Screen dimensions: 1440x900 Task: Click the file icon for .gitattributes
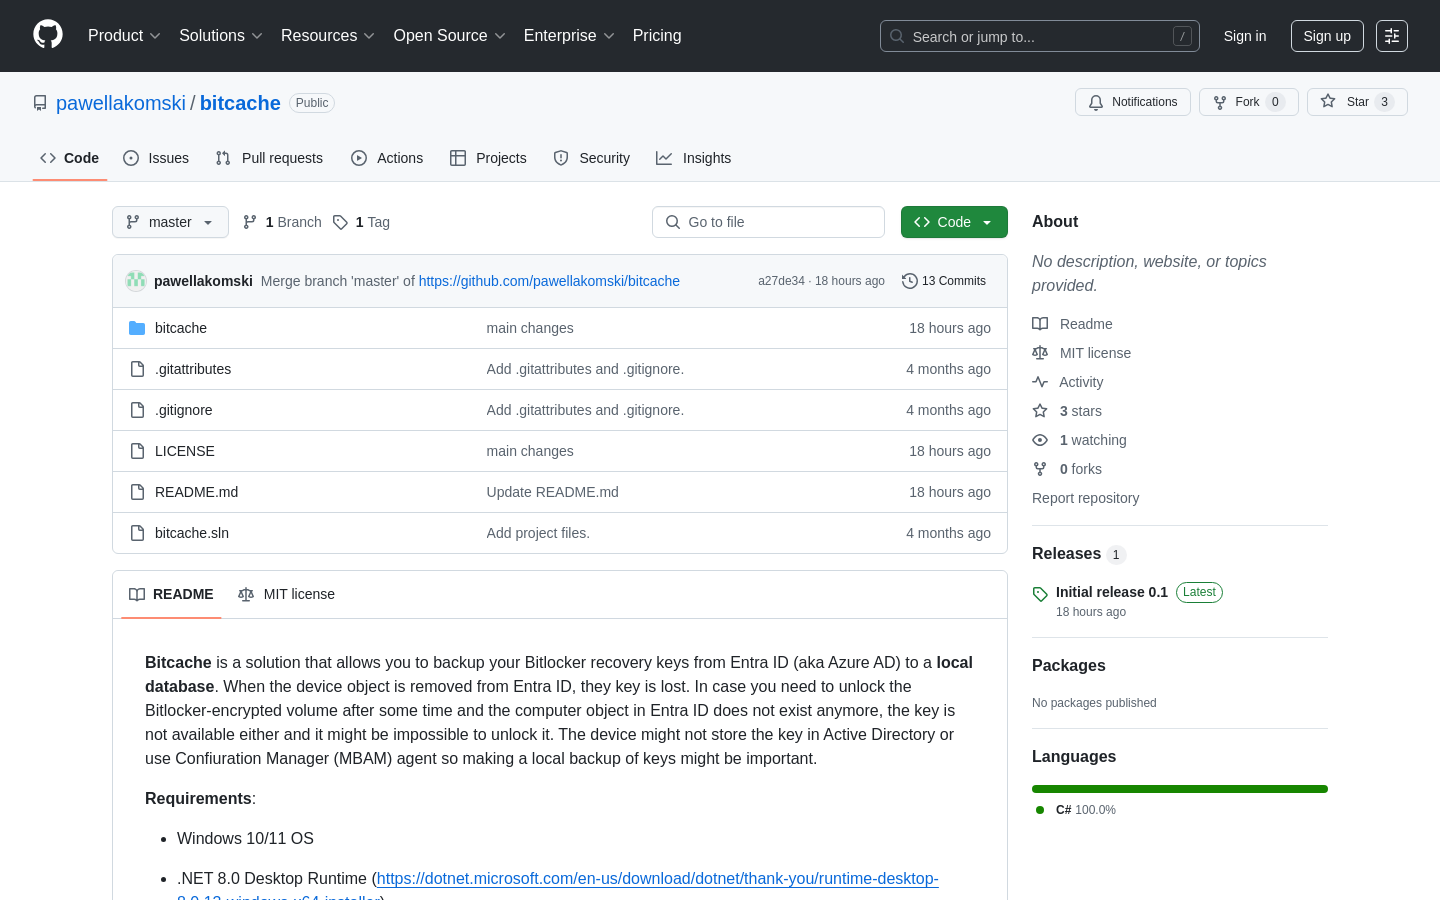click(x=137, y=369)
